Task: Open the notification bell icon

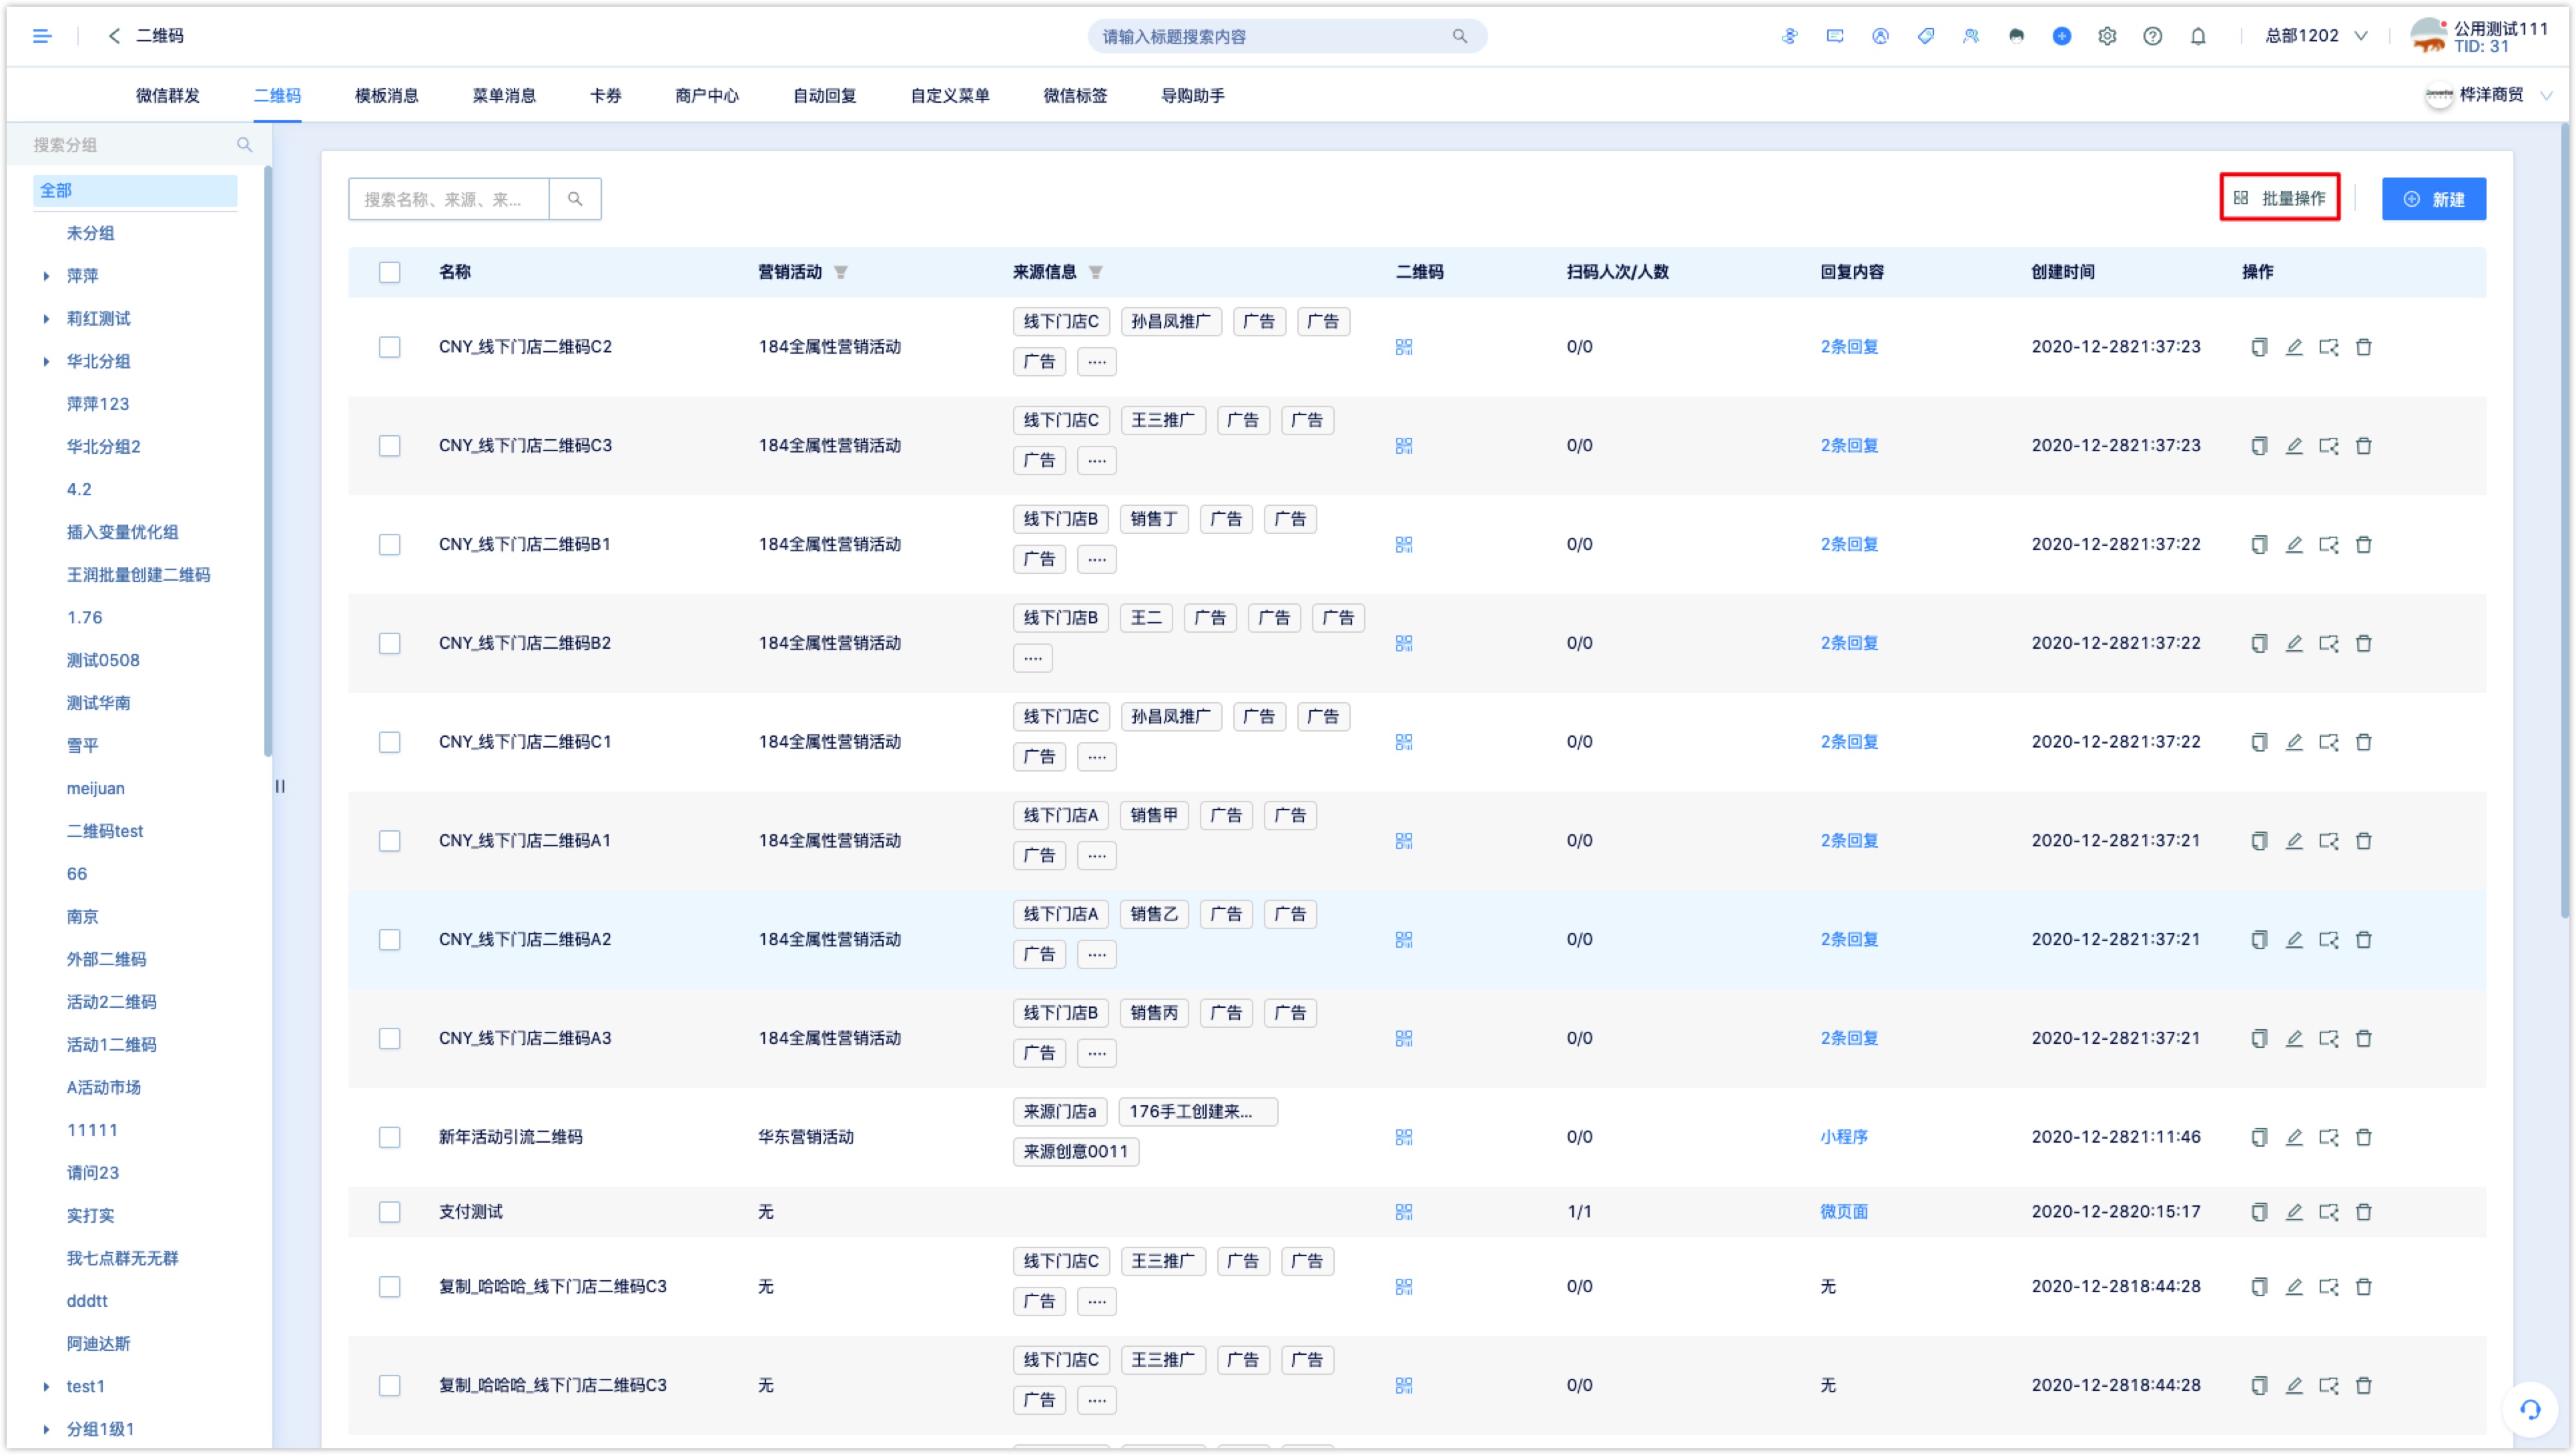Action: click(x=2198, y=36)
